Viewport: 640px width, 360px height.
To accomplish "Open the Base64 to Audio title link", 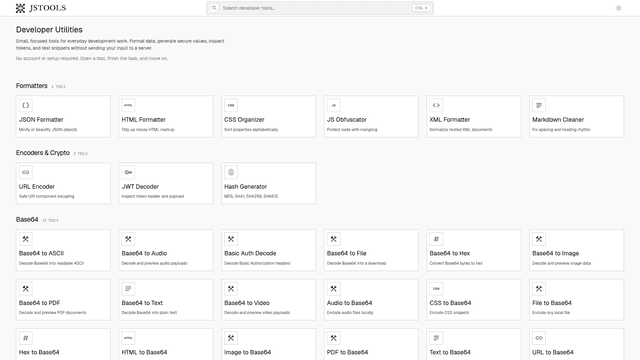I will 144,253.
